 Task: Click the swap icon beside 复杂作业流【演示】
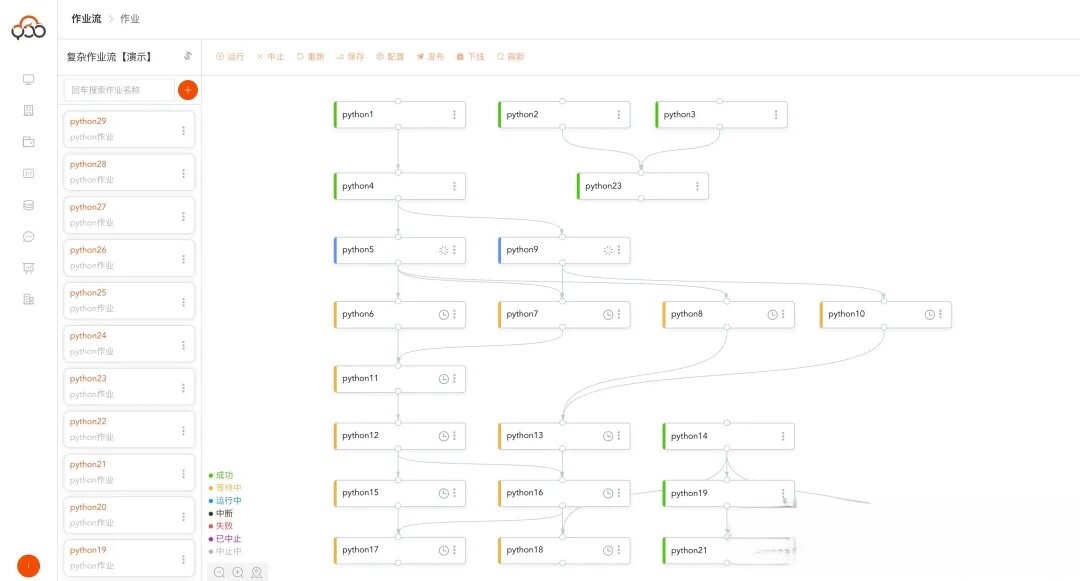pyautogui.click(x=187, y=56)
